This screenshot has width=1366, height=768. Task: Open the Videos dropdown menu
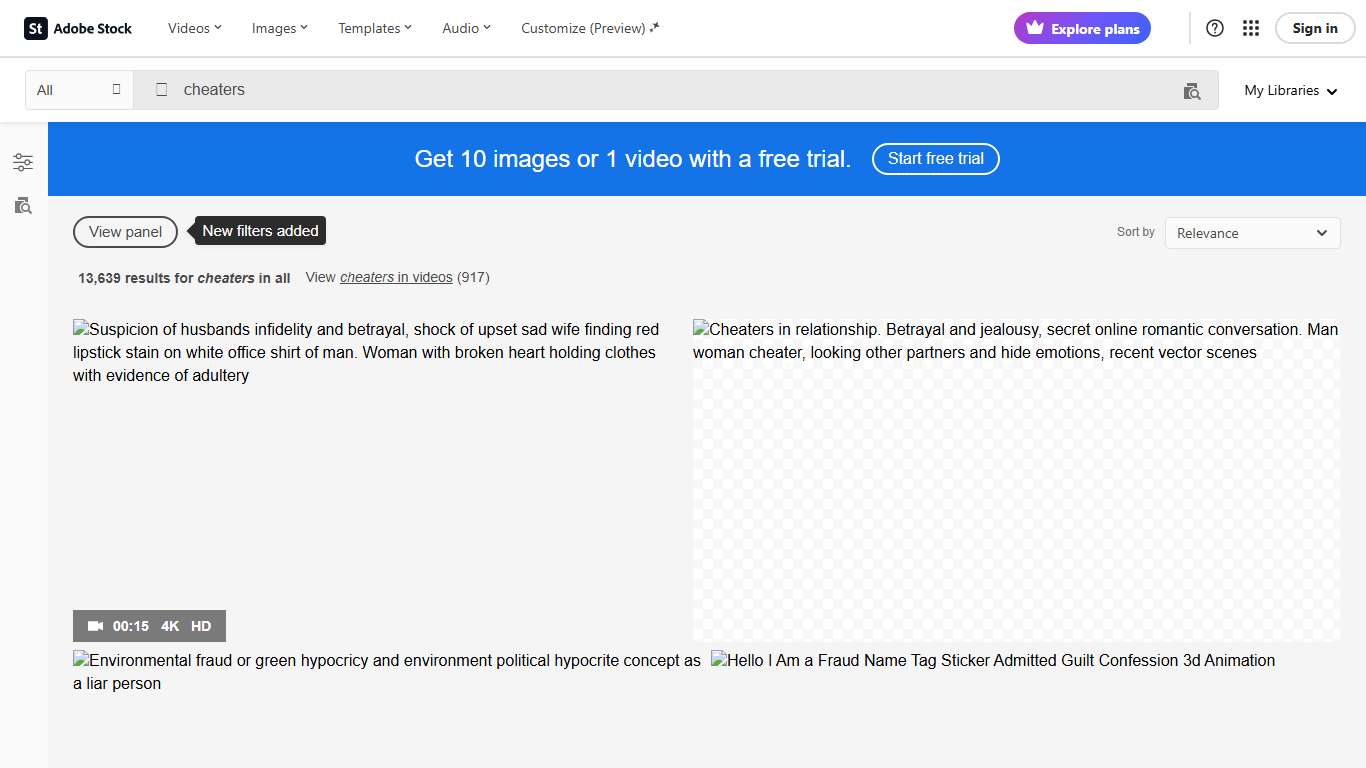coord(193,28)
